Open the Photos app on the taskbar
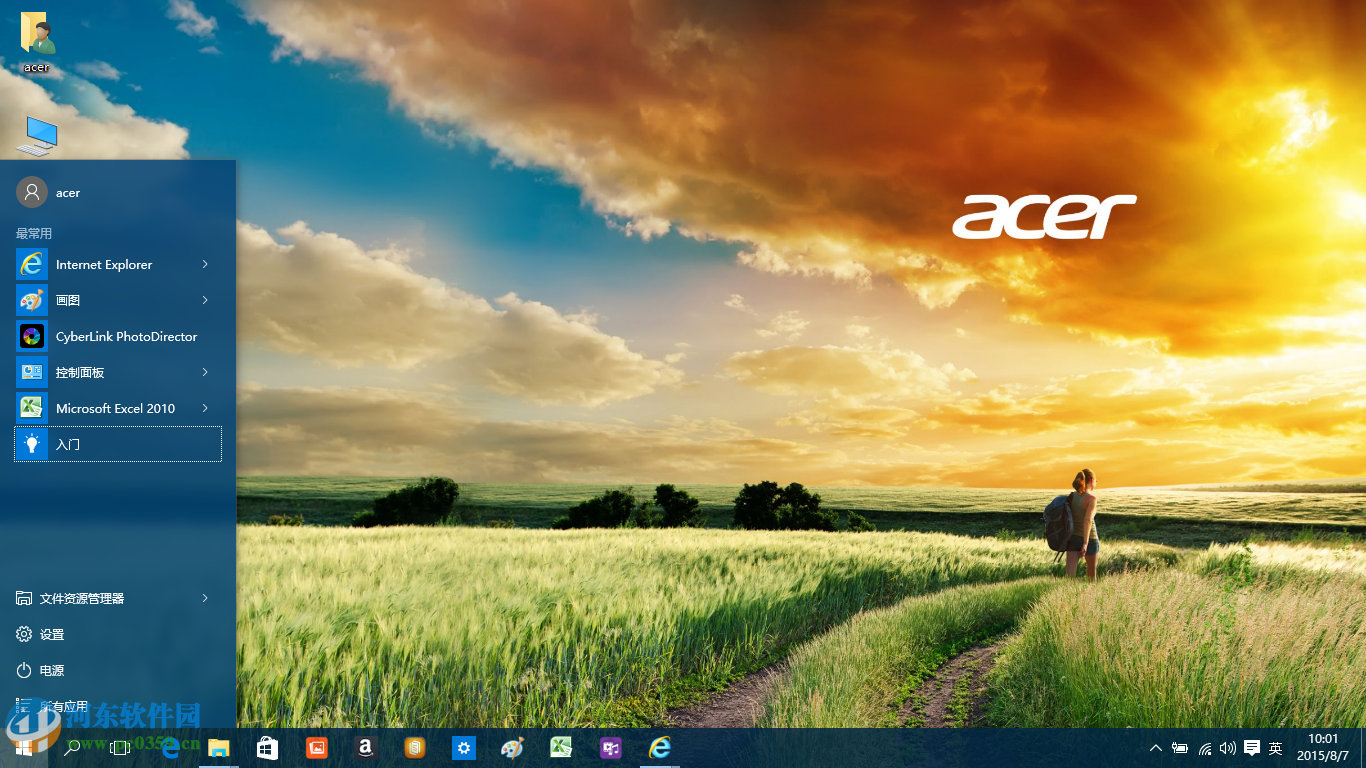Image resolution: width=1366 pixels, height=768 pixels. (x=315, y=747)
